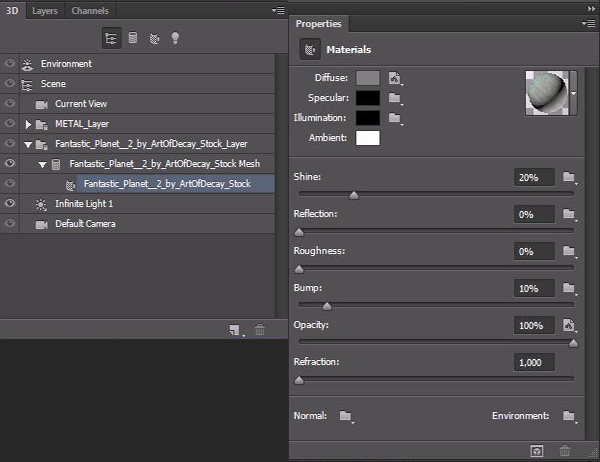Select the Default Camera item

tap(85, 224)
